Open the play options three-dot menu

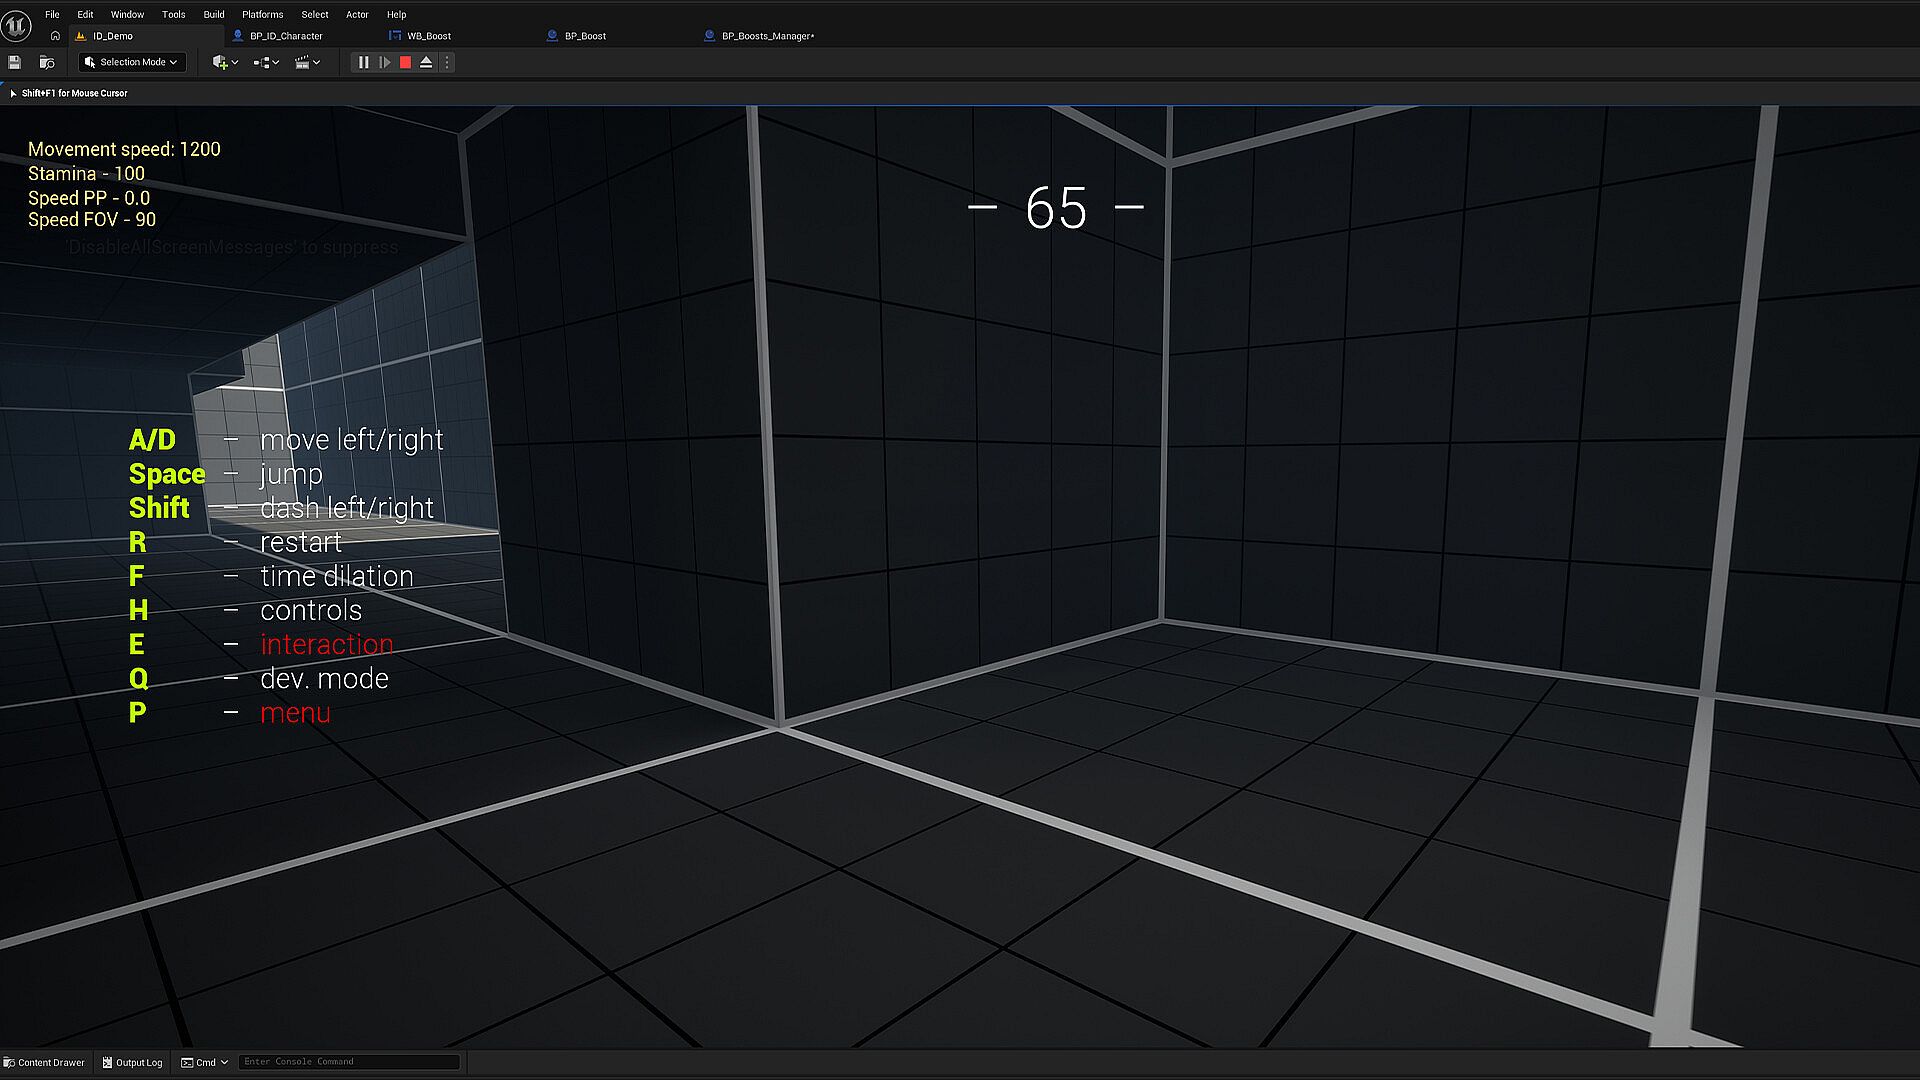tap(446, 62)
